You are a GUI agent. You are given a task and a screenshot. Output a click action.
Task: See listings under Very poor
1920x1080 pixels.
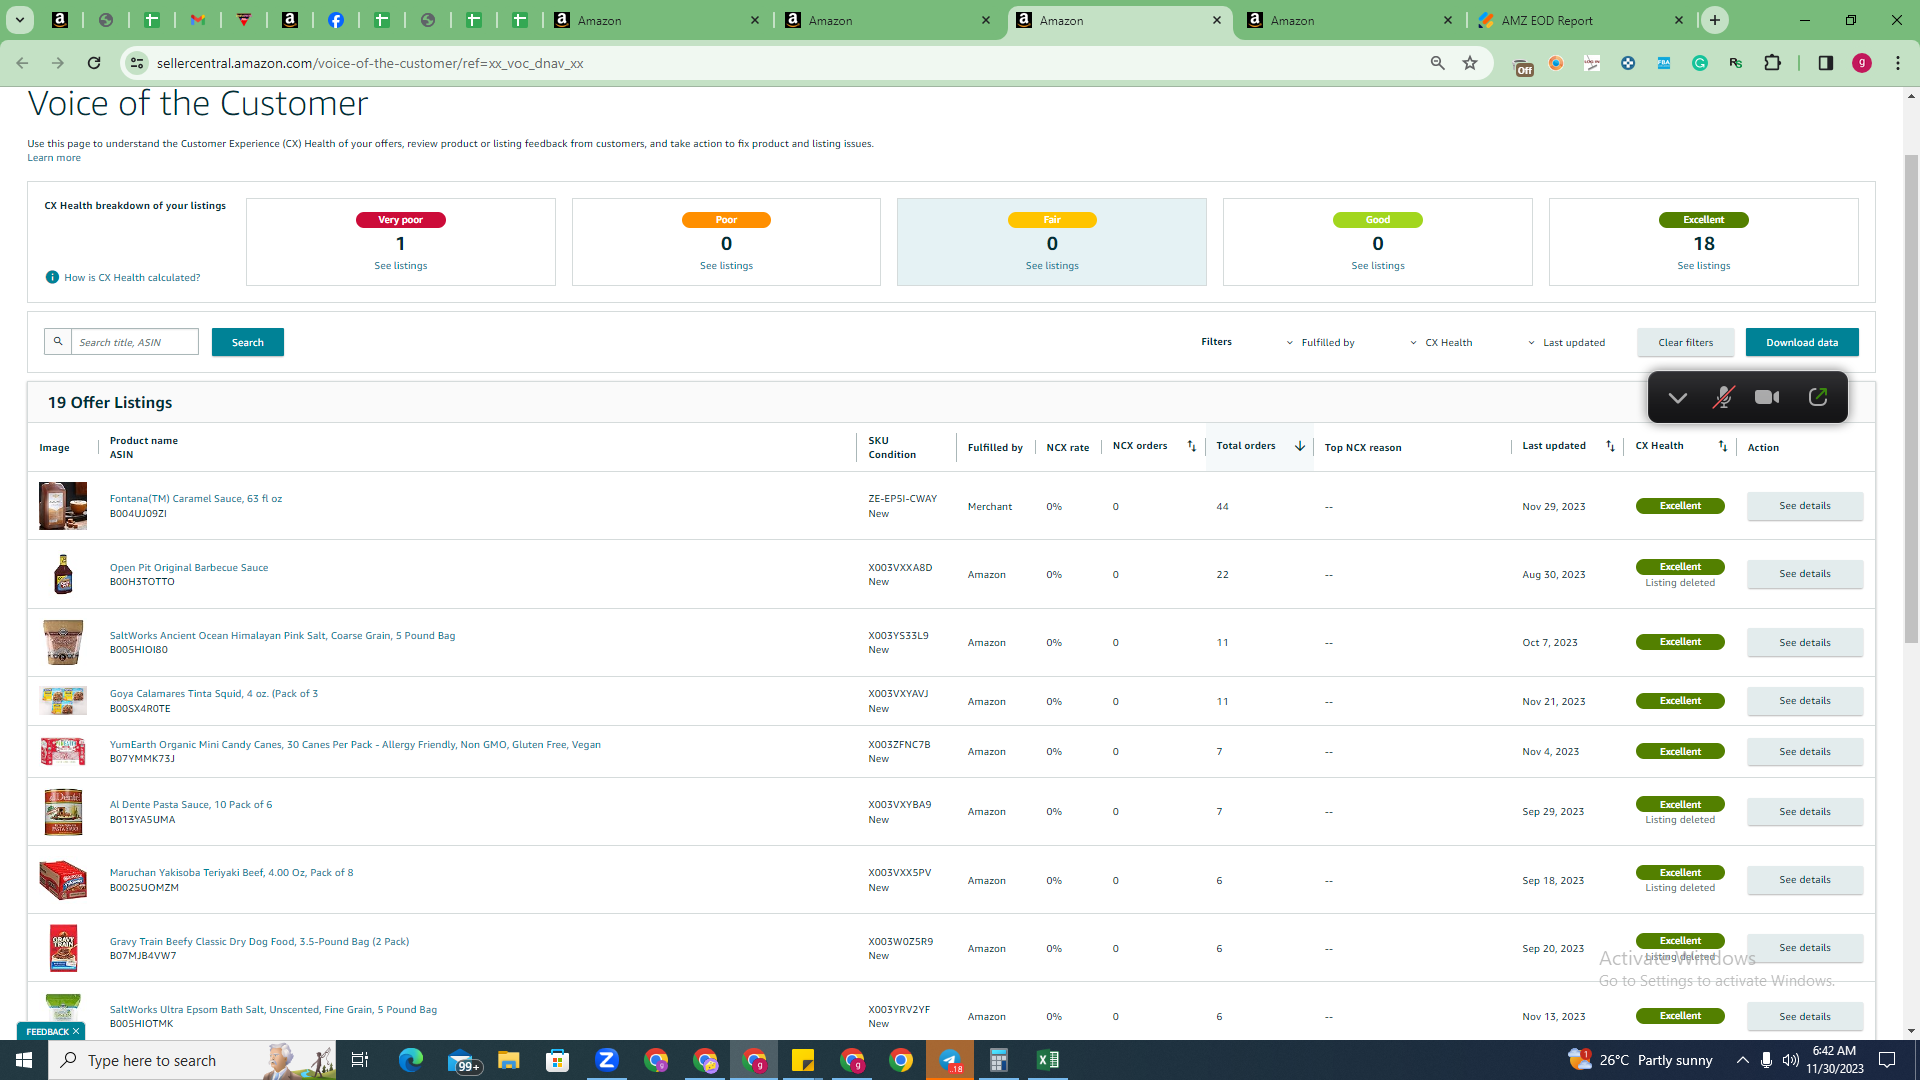point(401,266)
